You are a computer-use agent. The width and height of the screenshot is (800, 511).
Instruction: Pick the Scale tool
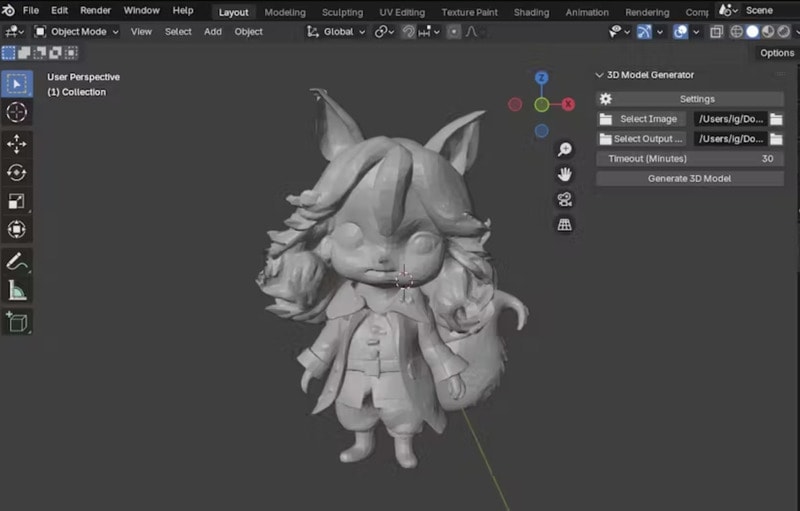(16, 201)
